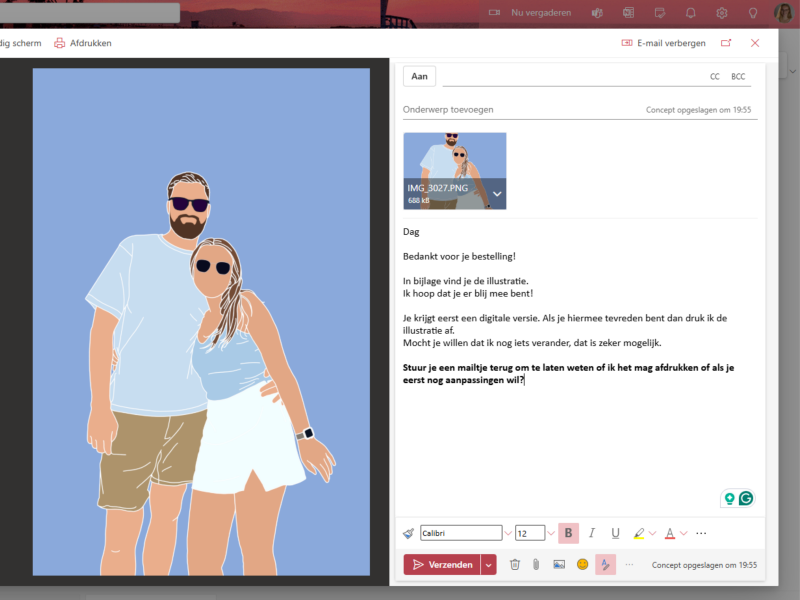The height and width of the screenshot is (600, 800).
Task: Close the attachment preview pane
Action: coord(755,43)
